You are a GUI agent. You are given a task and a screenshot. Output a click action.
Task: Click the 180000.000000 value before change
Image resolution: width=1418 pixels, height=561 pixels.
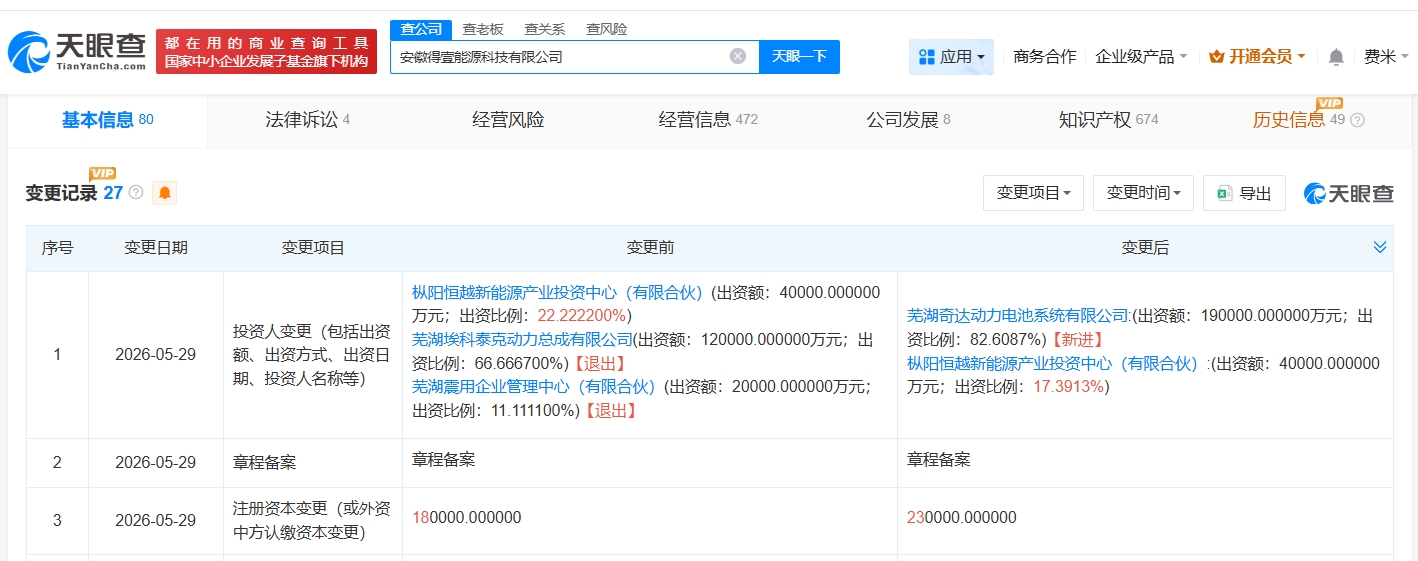coord(467,518)
